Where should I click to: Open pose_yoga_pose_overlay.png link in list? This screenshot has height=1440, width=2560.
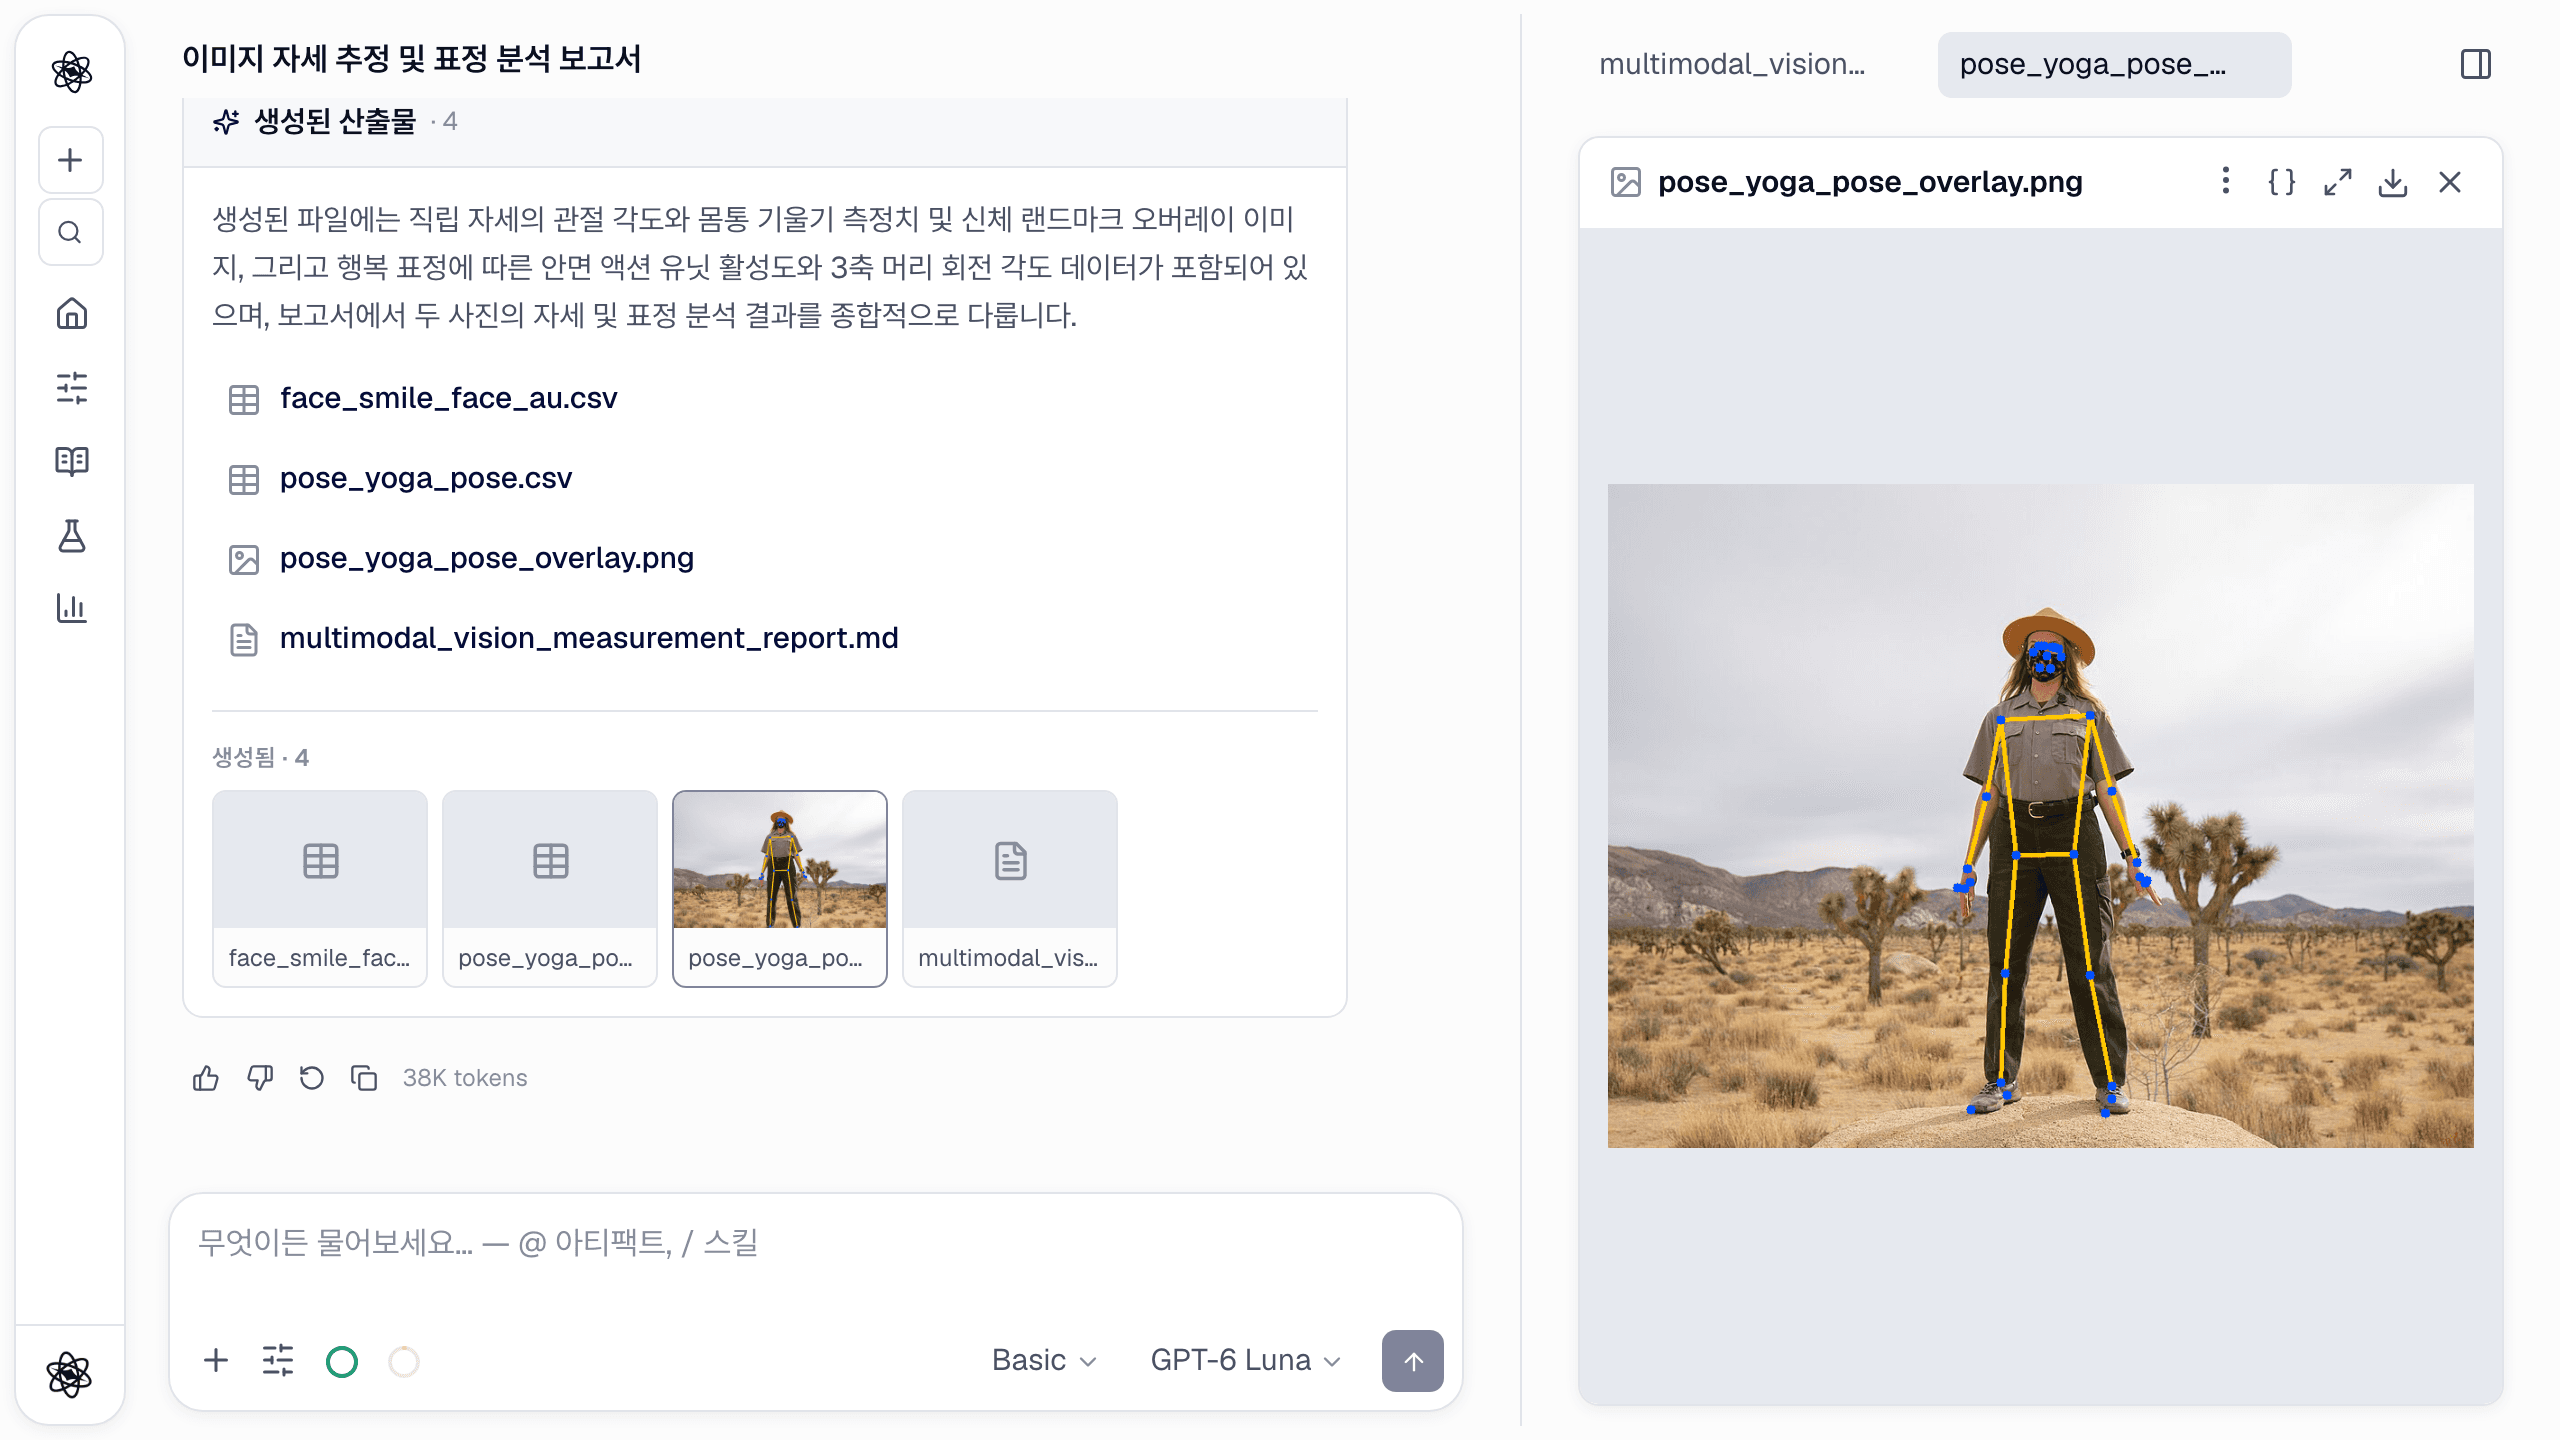point(487,558)
